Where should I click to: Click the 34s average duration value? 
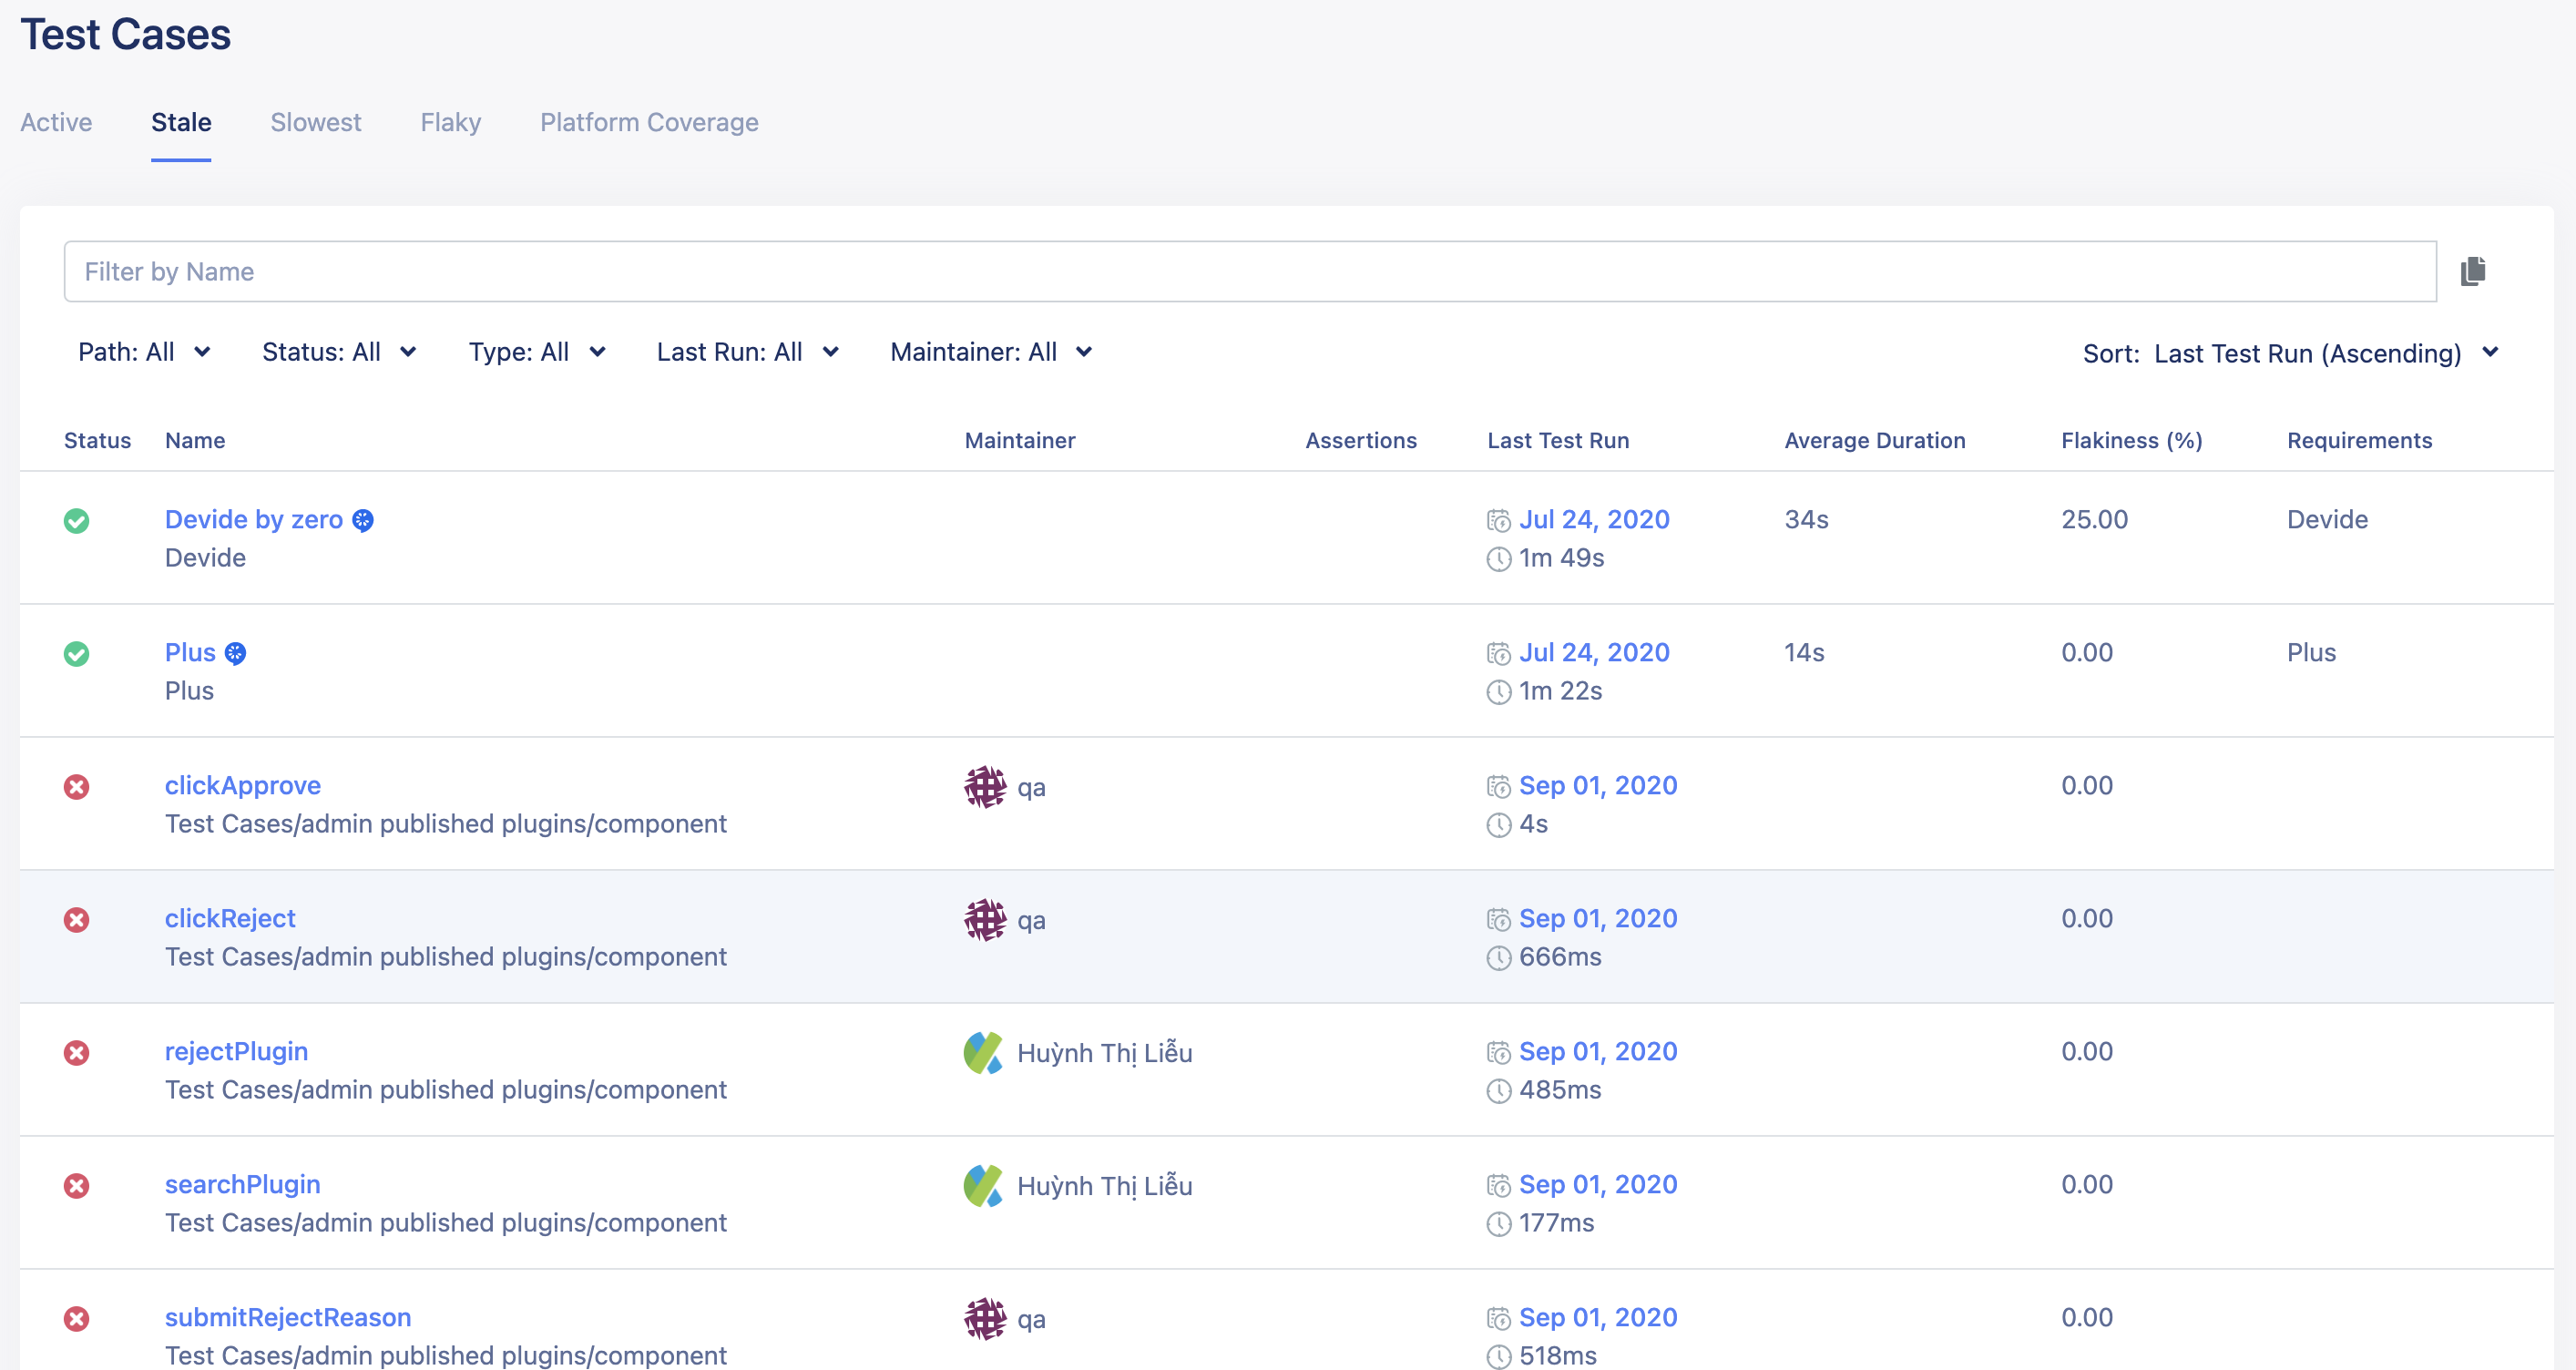1806,520
